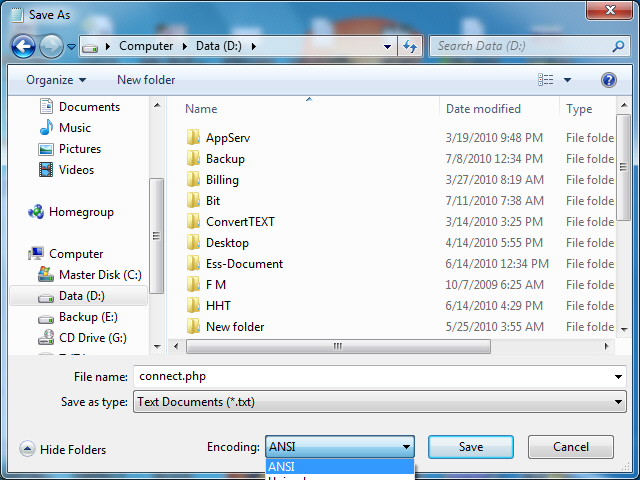Image resolution: width=640 pixels, height=480 pixels.
Task: Select Homegroup in the navigation pane
Action: (x=71, y=212)
